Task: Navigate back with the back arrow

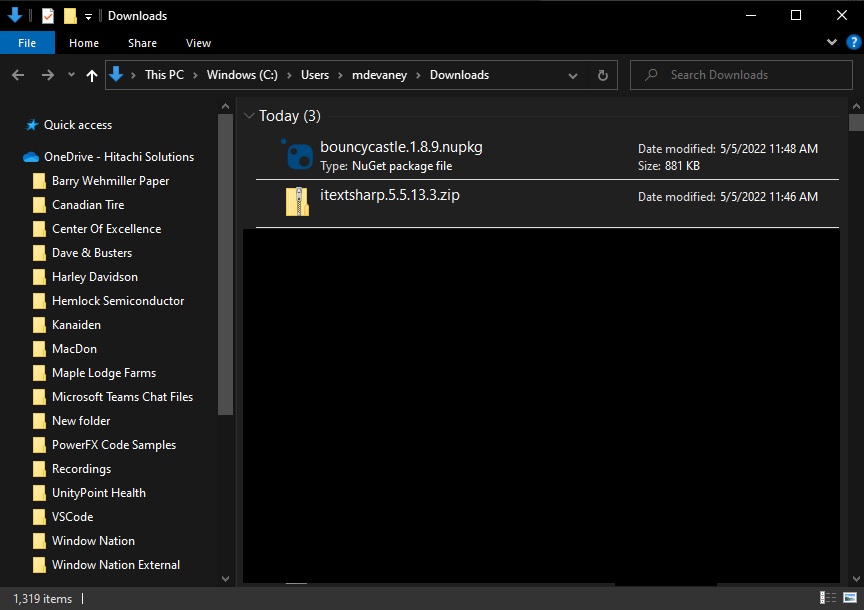Action: (18, 75)
